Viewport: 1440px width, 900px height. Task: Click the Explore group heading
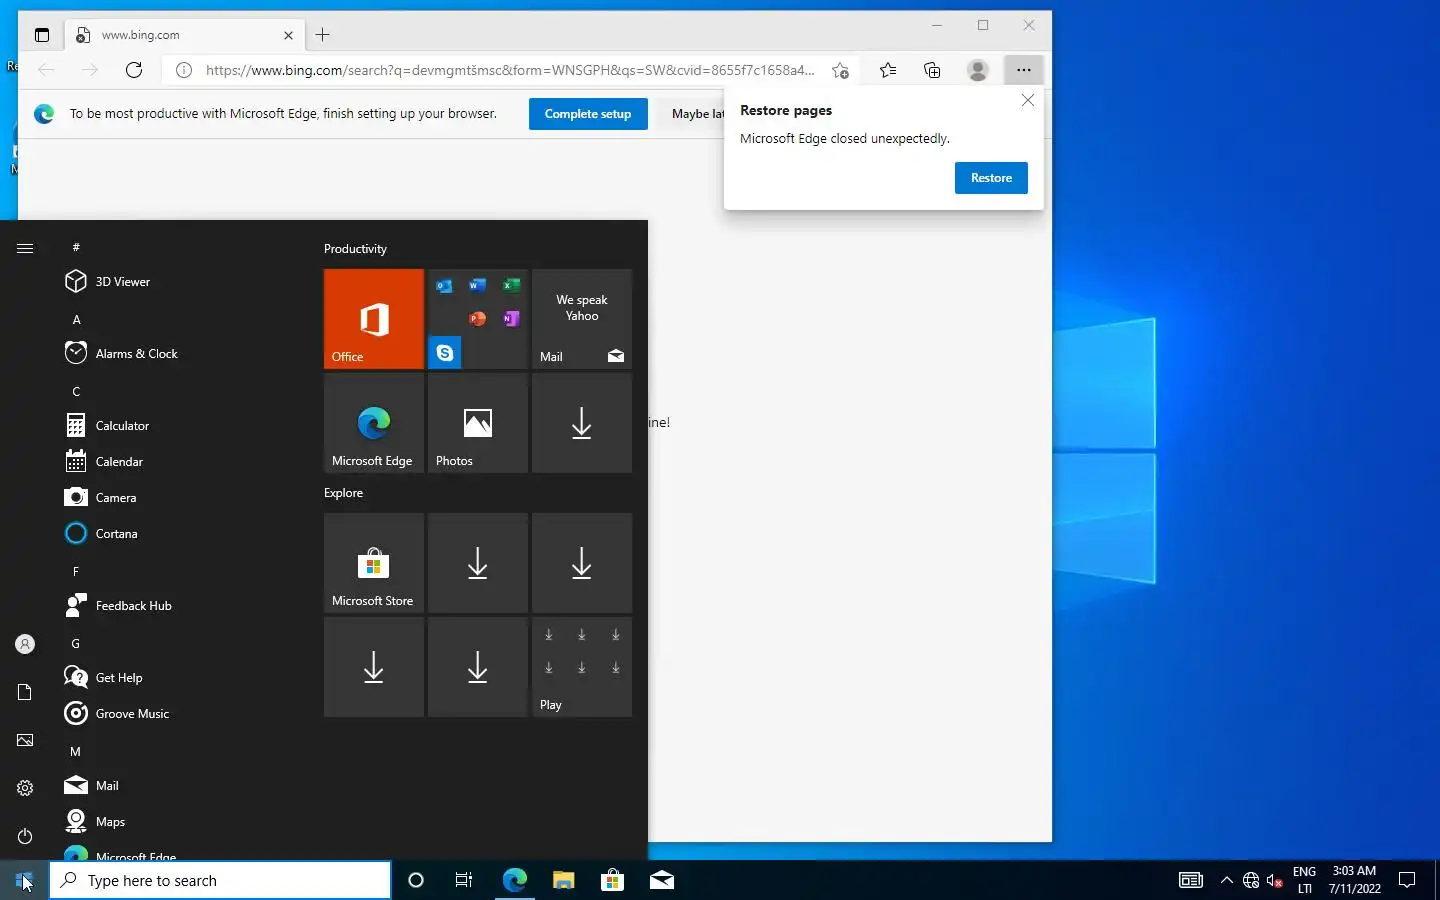point(343,493)
